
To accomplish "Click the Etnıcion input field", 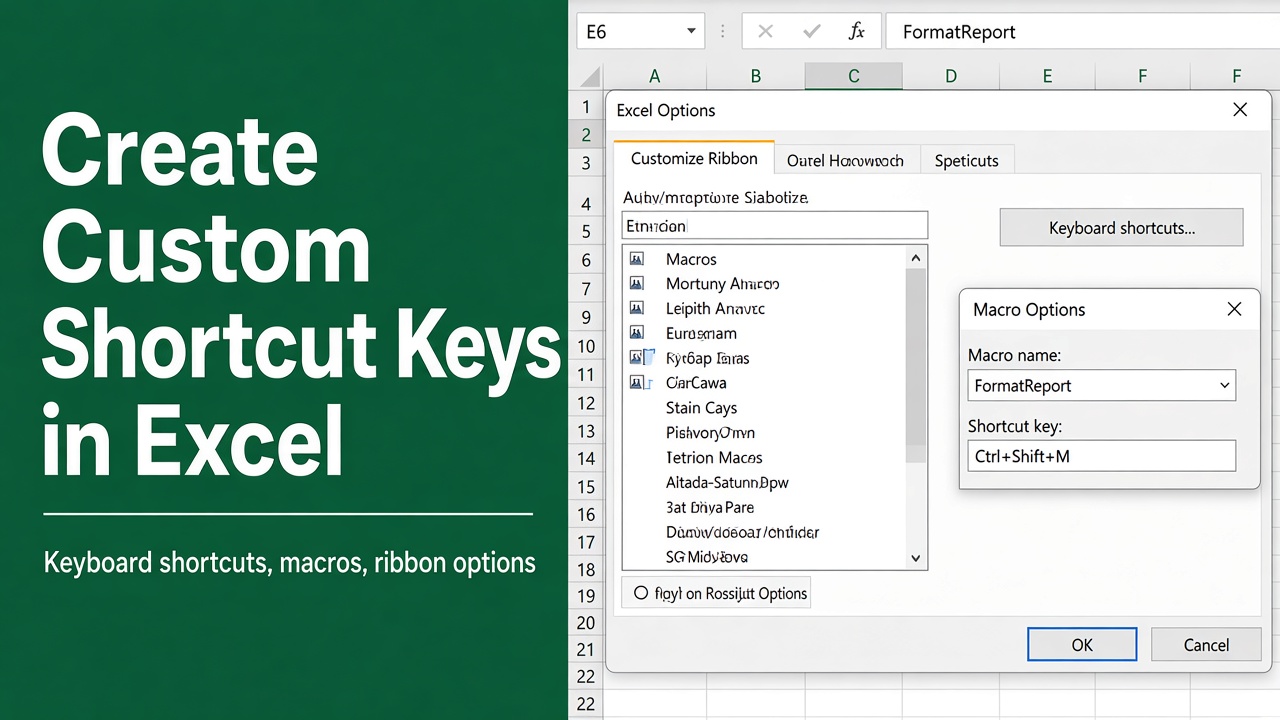I will [x=775, y=225].
